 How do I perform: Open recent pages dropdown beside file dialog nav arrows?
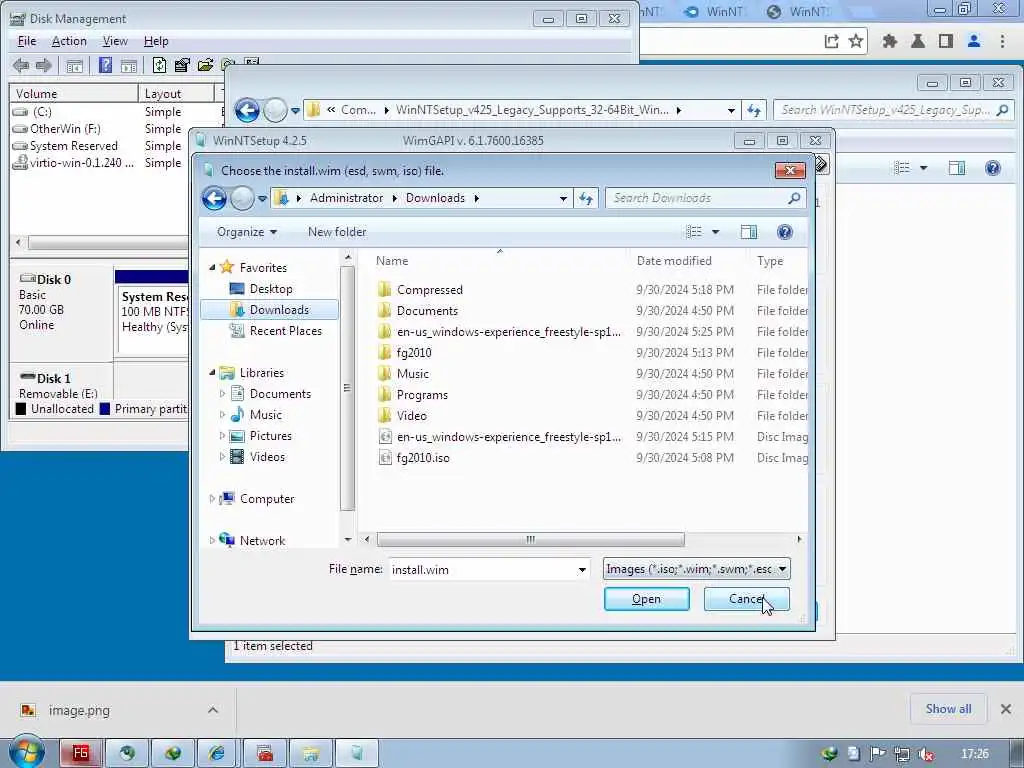pyautogui.click(x=262, y=199)
